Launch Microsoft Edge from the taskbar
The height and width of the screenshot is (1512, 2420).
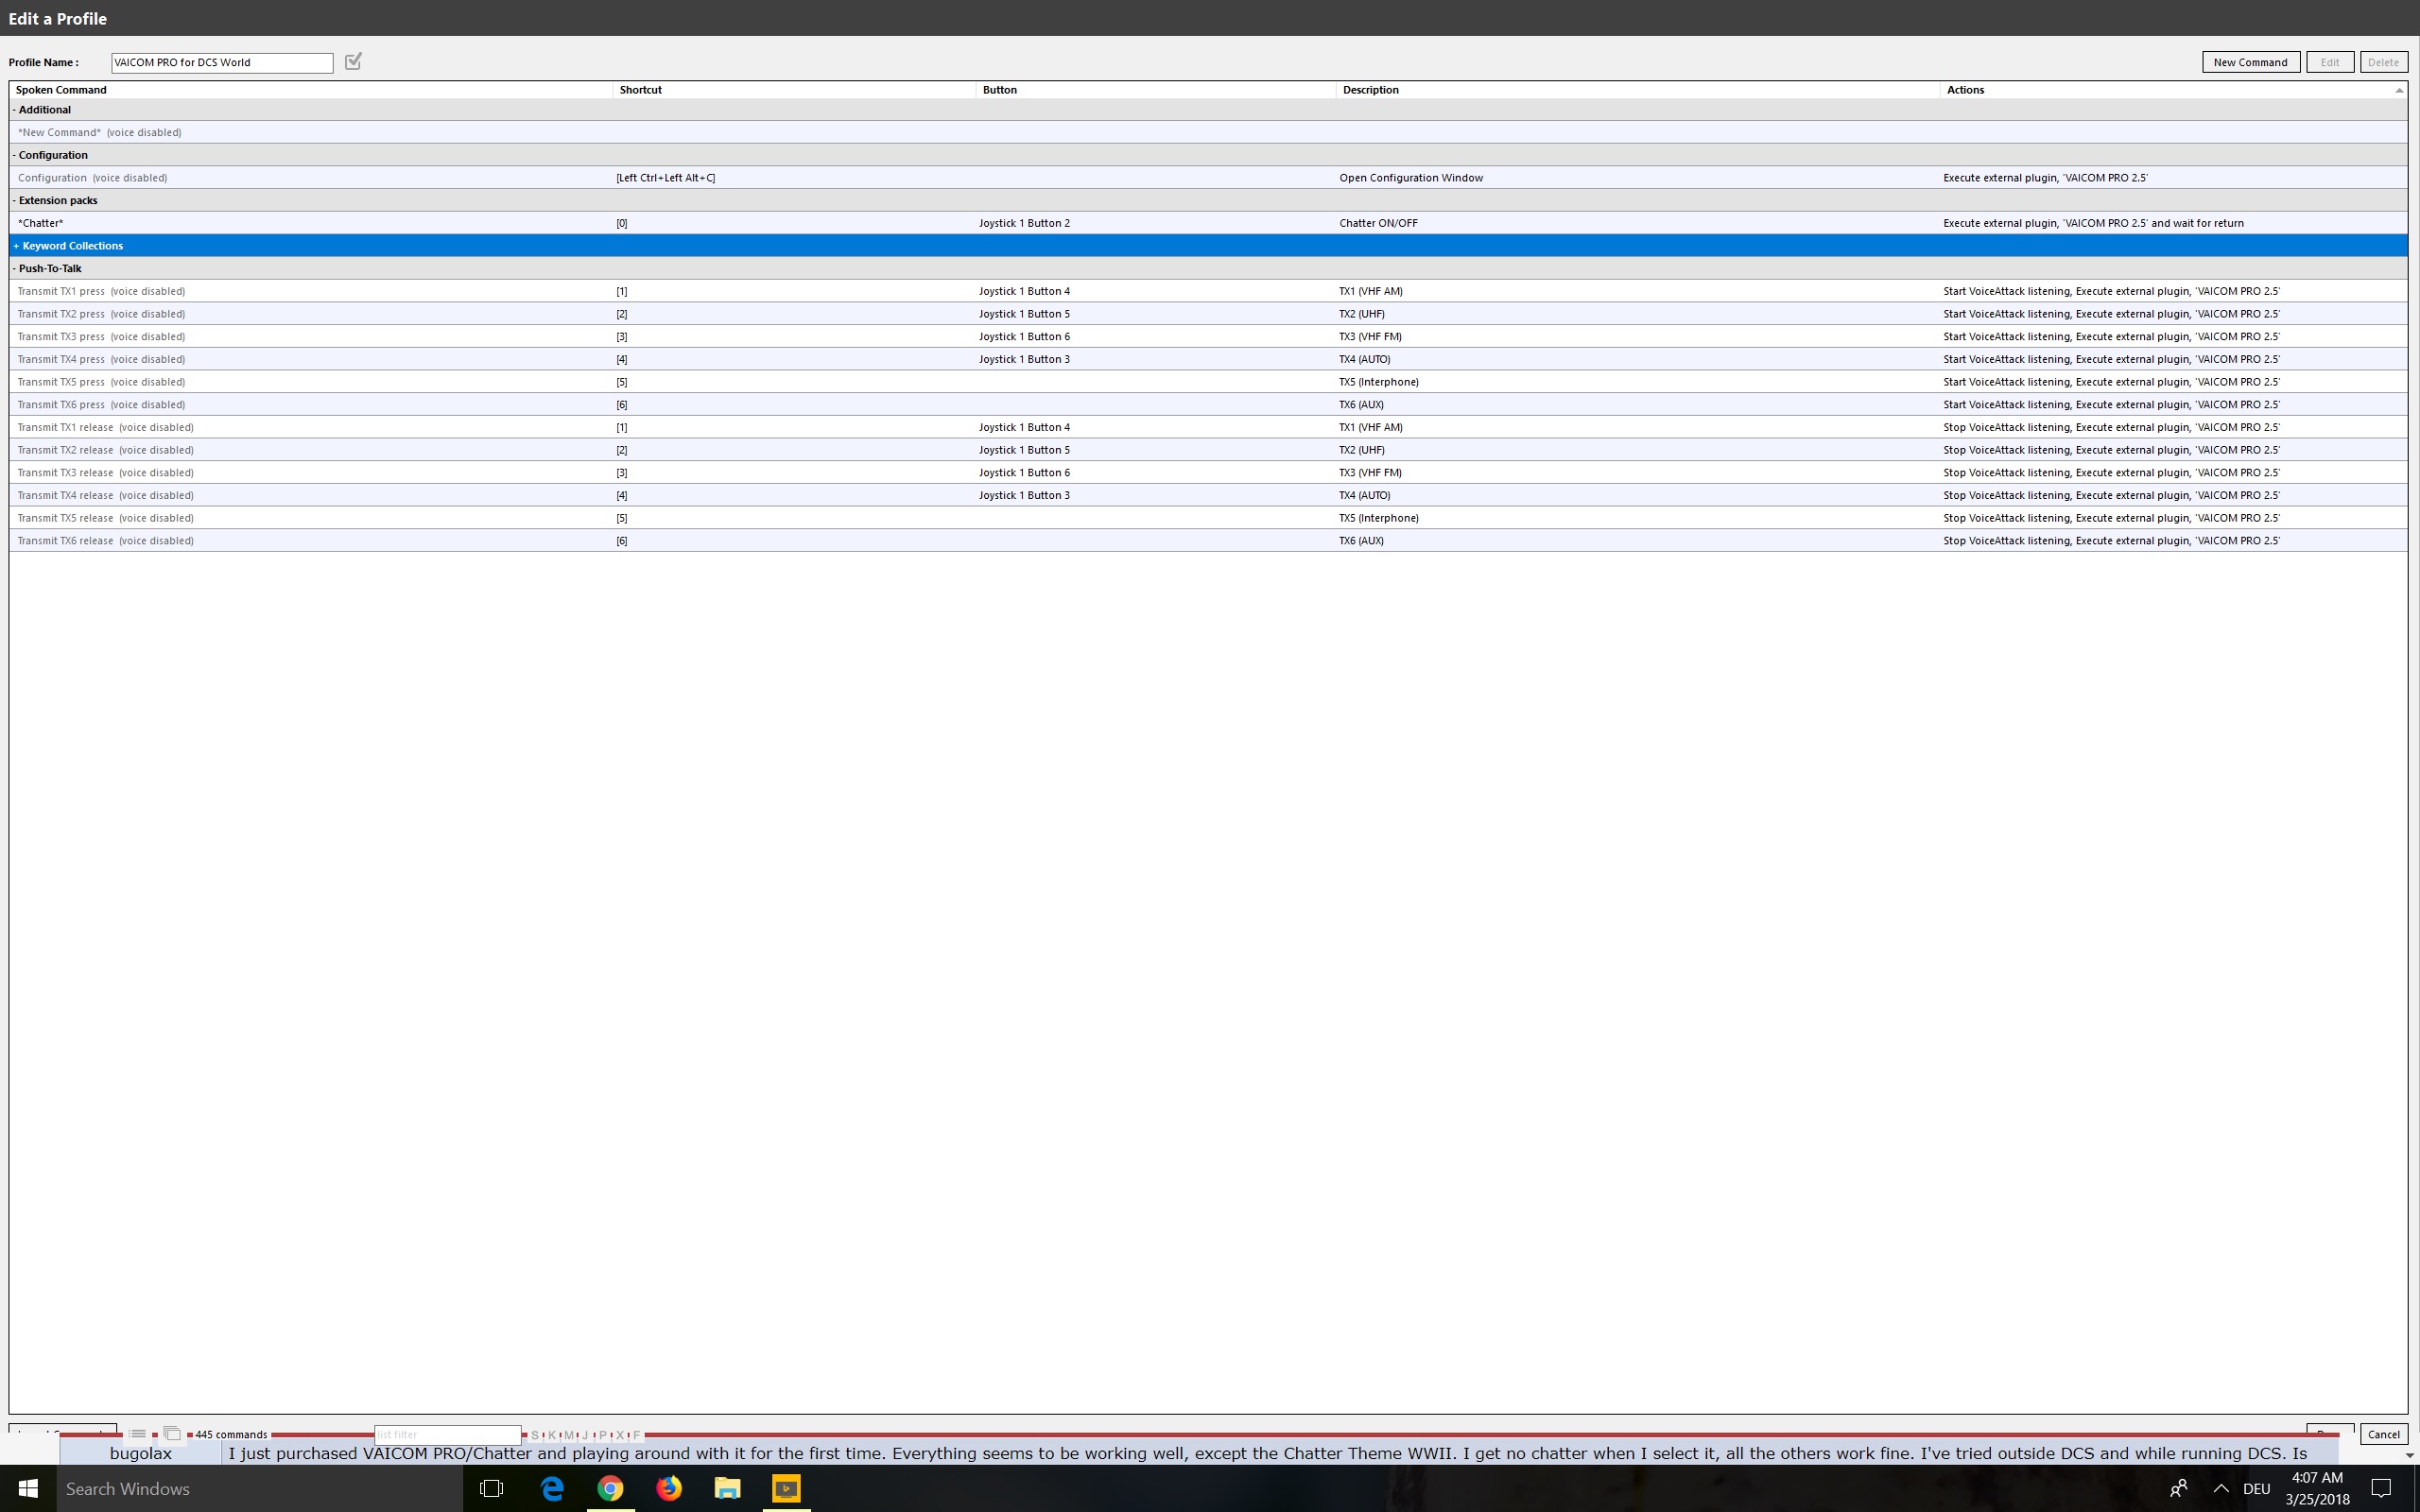point(552,1489)
